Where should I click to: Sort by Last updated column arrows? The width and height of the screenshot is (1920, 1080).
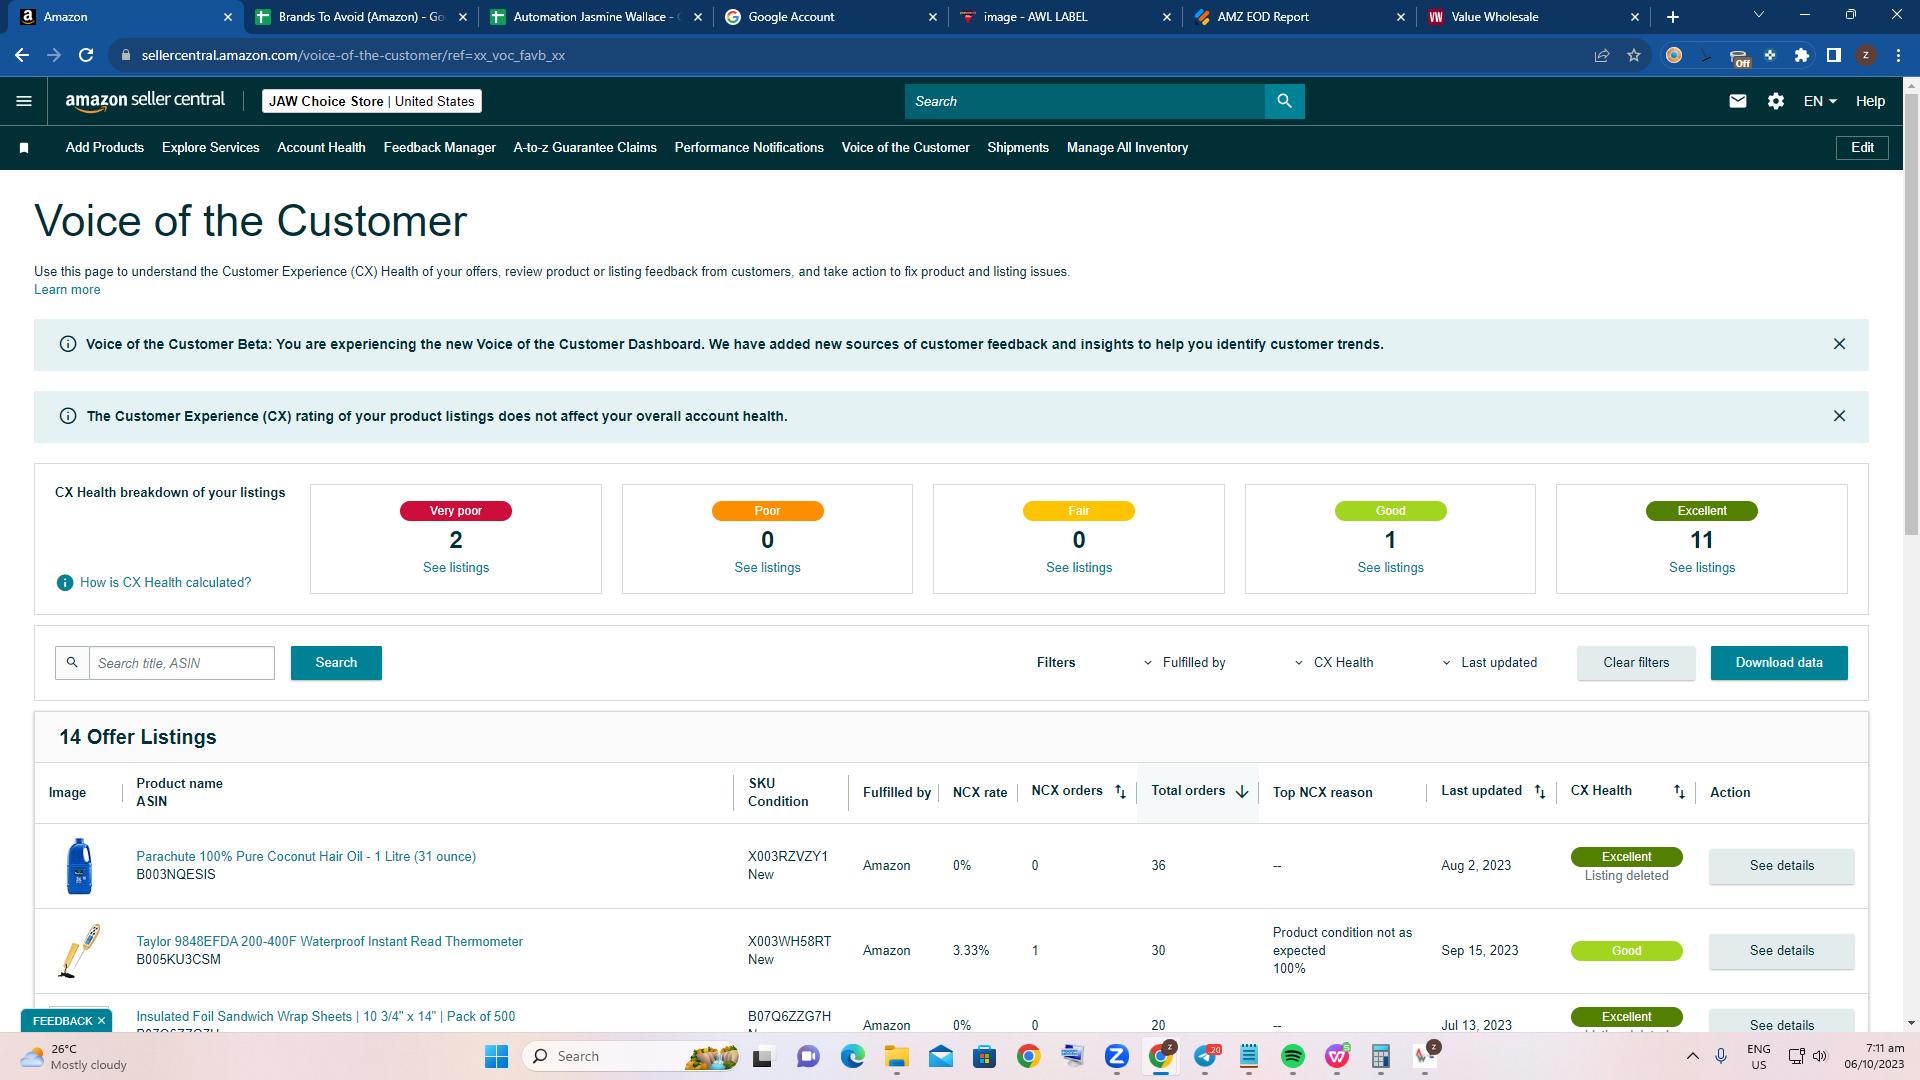(x=1540, y=792)
